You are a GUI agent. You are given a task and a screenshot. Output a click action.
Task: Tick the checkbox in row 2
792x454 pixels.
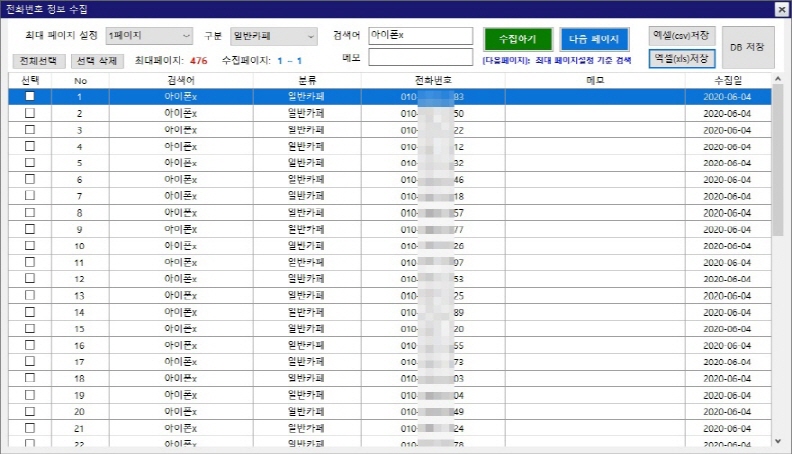[30, 113]
